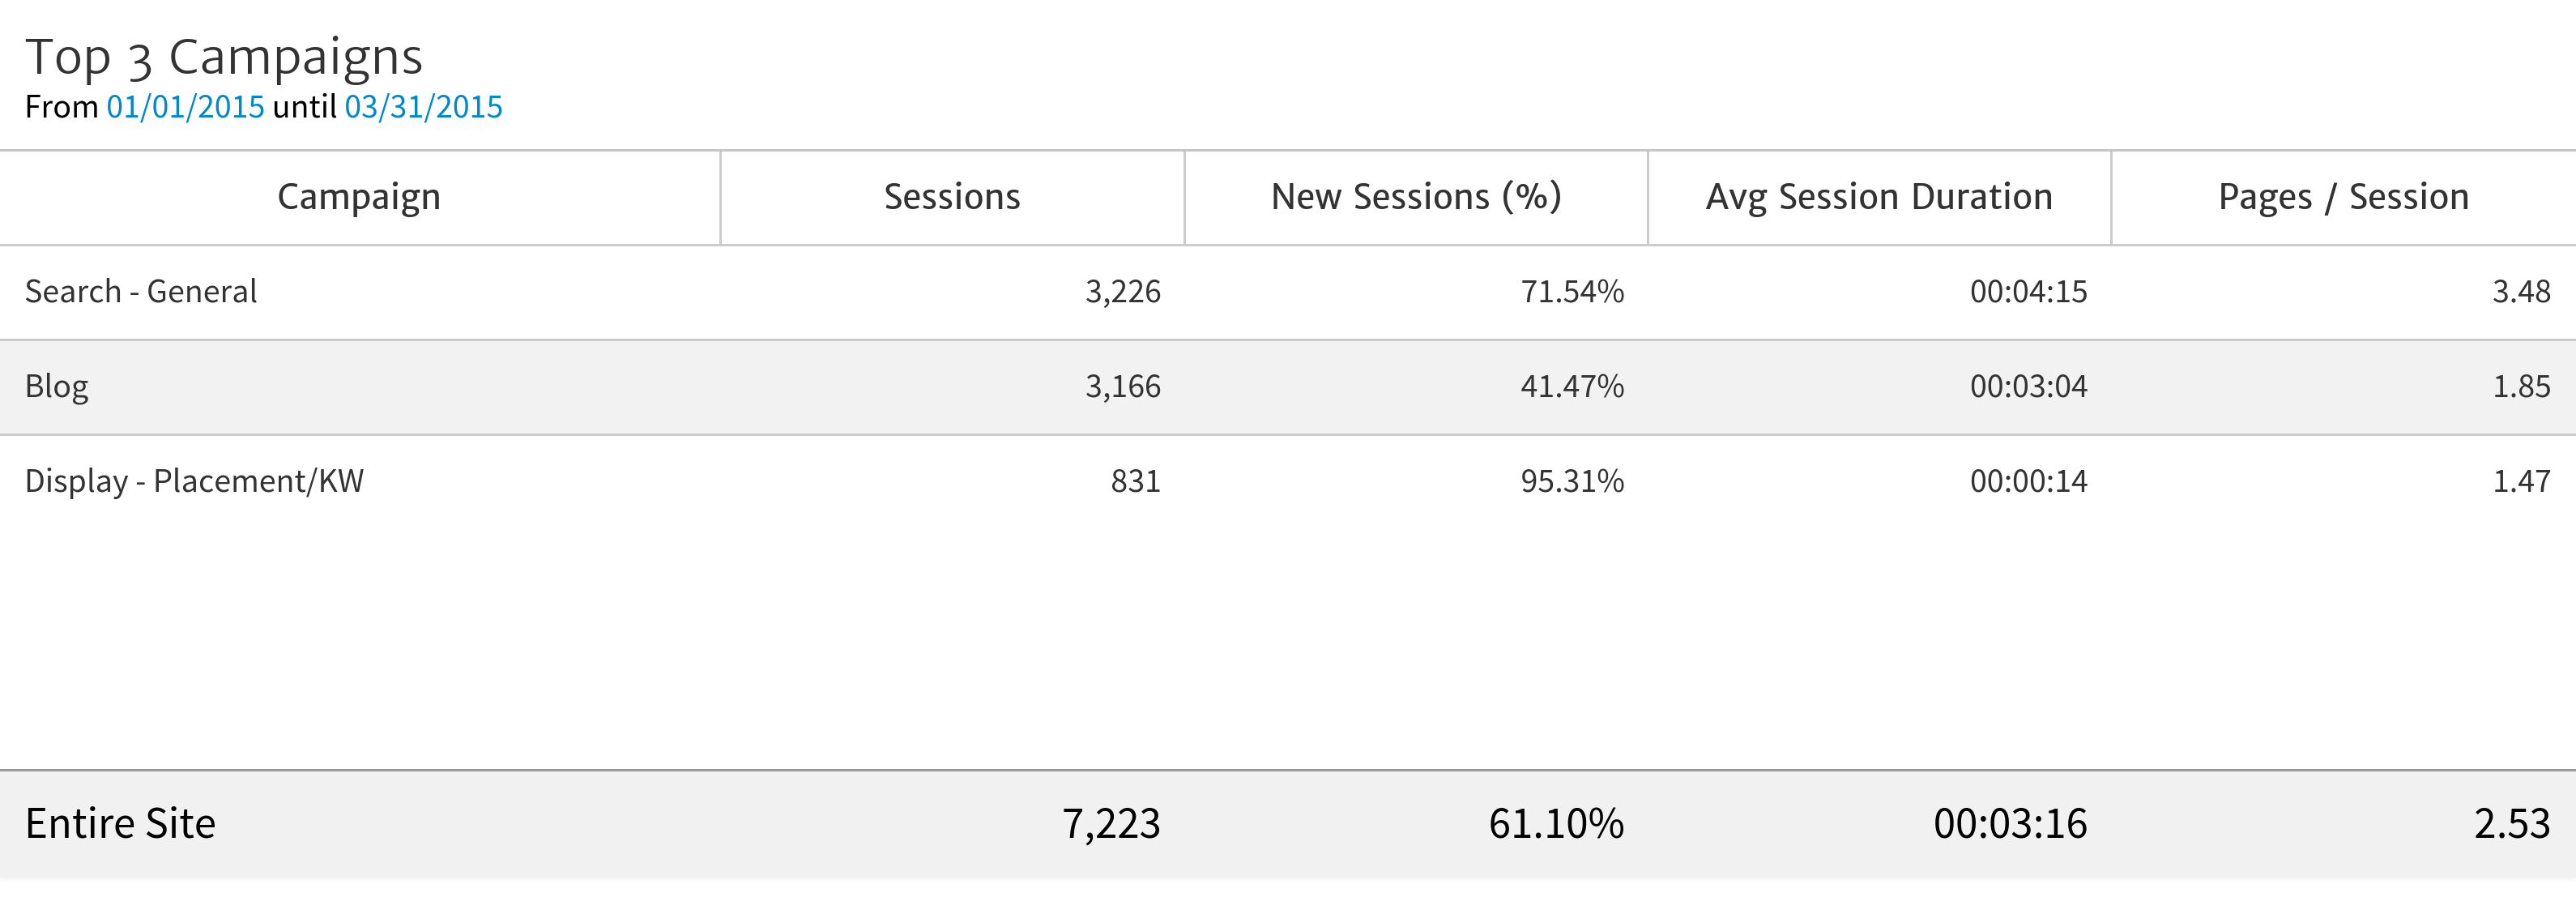
Task: Select the 7,223 total sessions value
Action: pos(1110,823)
